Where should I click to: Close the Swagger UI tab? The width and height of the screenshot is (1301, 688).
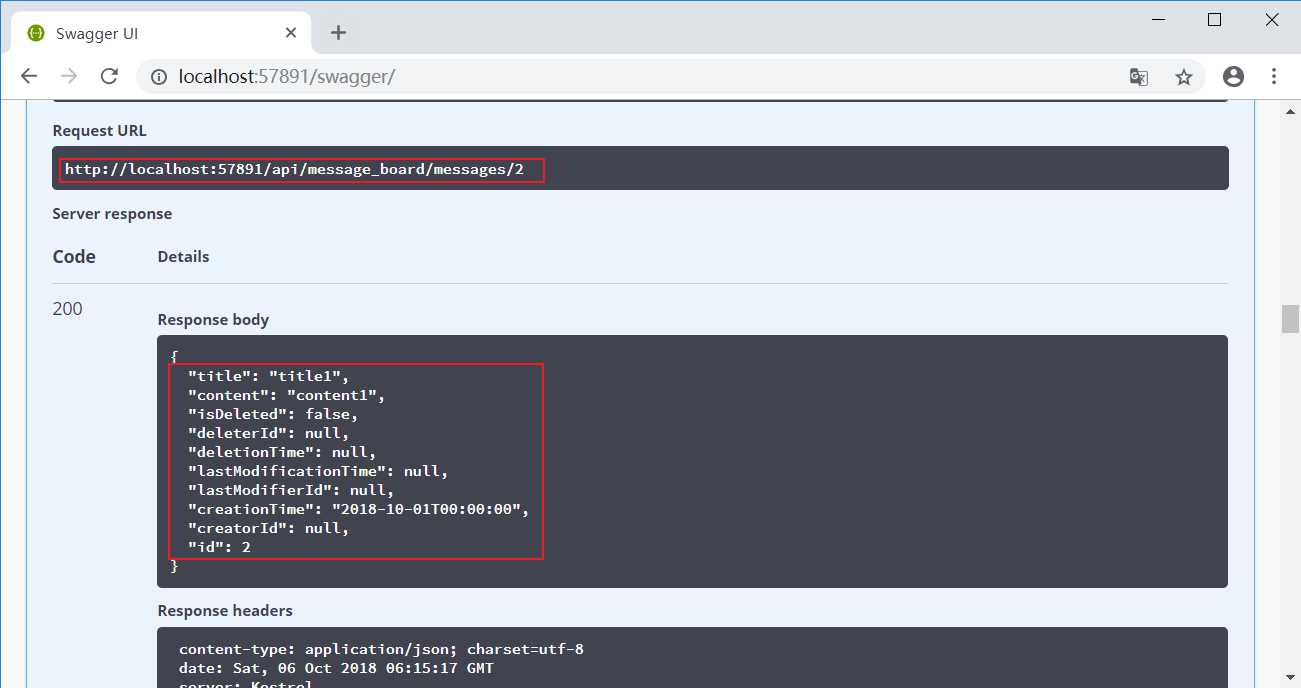[291, 33]
